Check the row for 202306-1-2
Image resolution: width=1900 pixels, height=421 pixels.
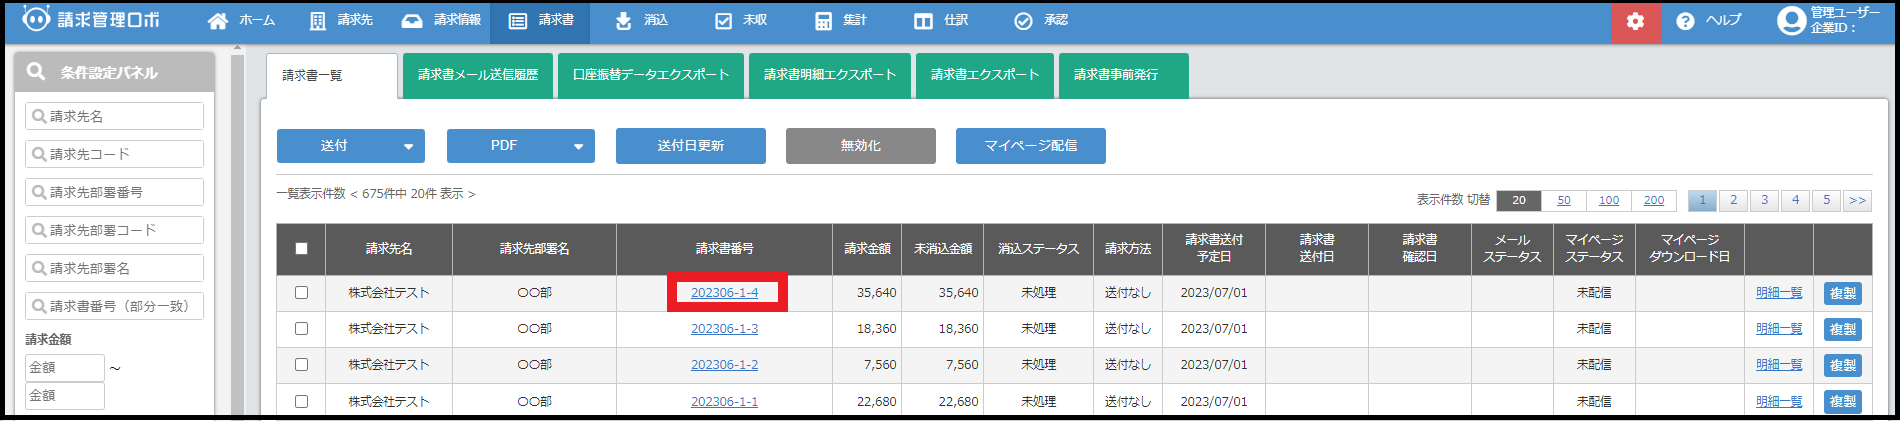[301, 365]
